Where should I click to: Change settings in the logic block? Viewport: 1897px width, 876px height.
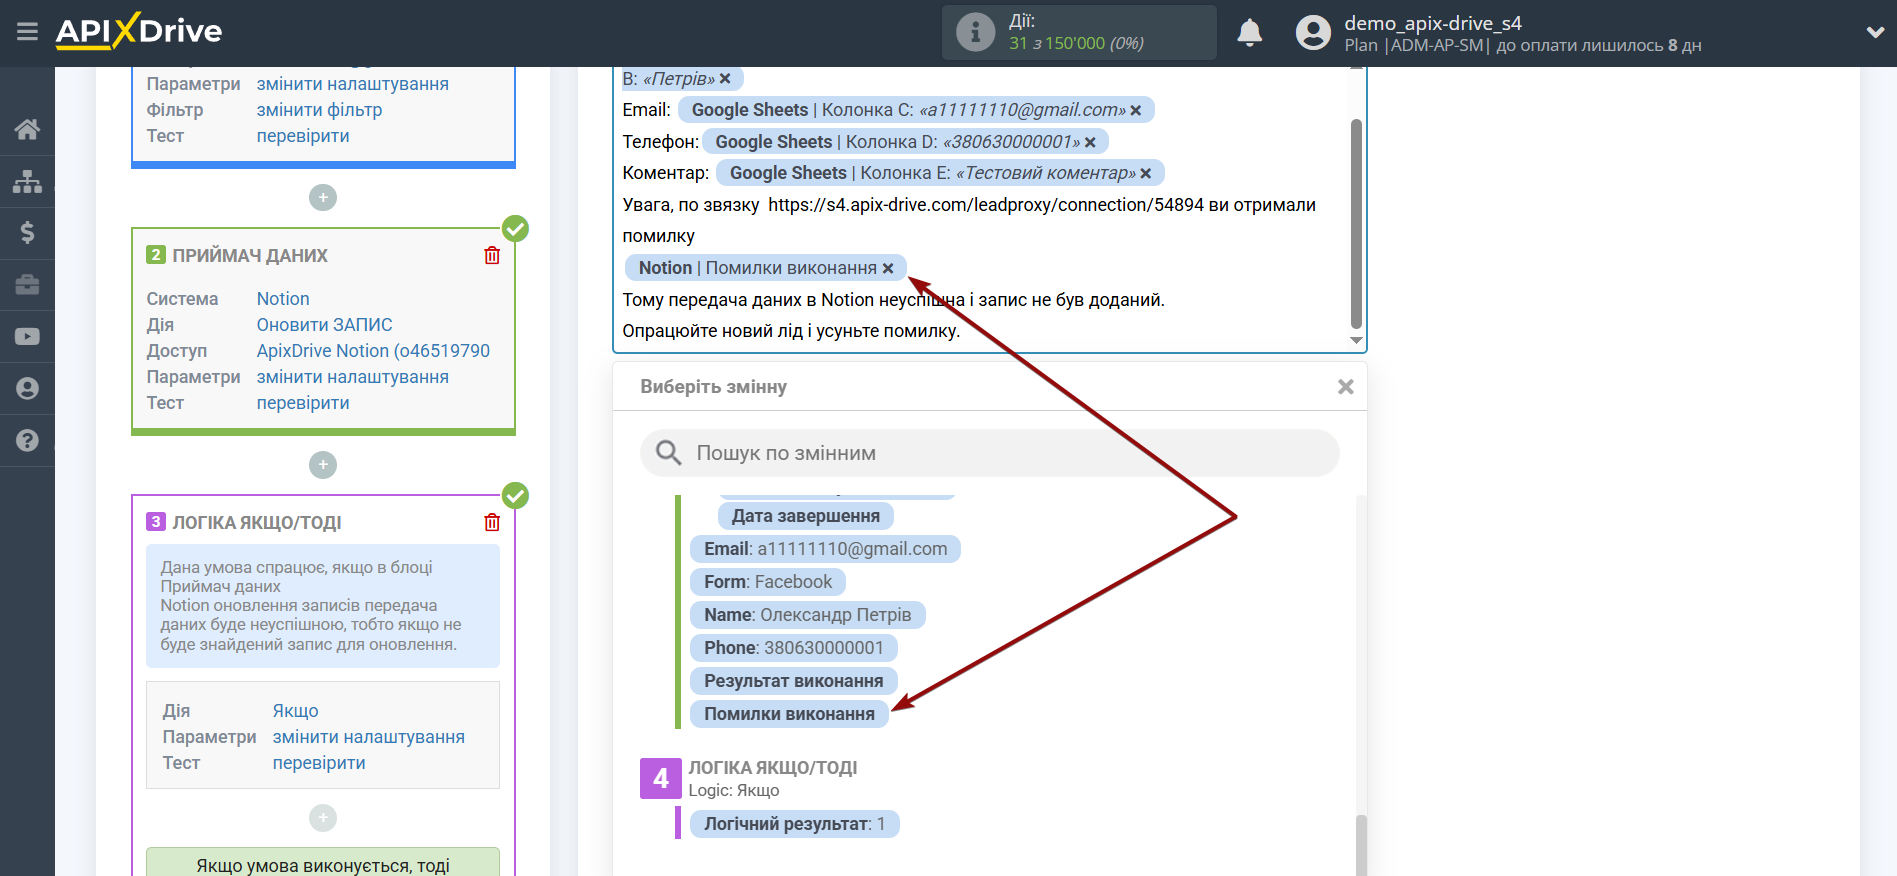tap(369, 737)
